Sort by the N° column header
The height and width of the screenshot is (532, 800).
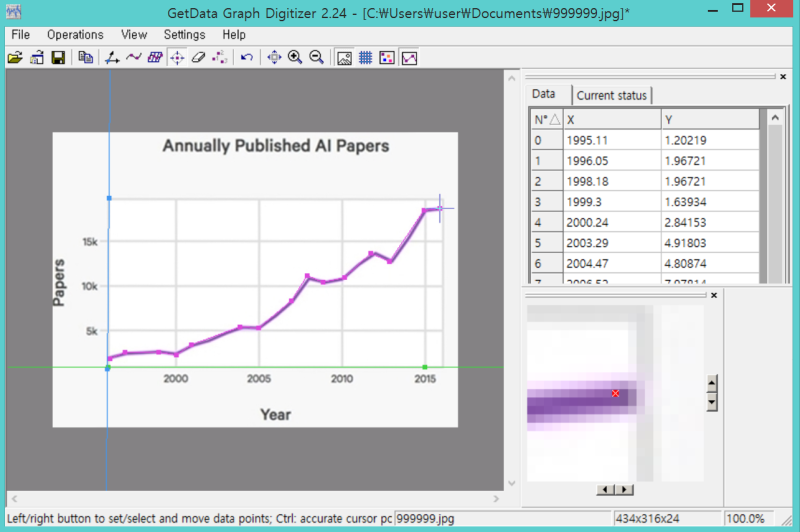point(547,120)
